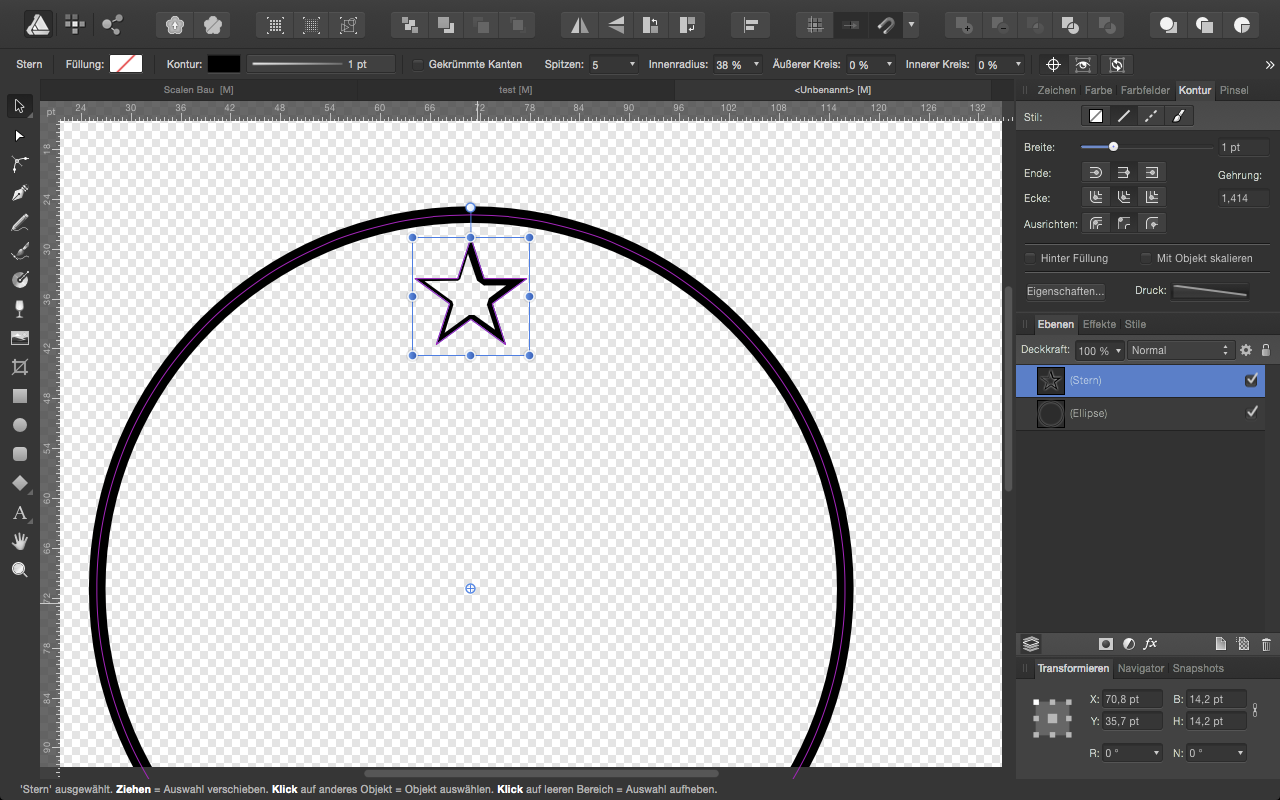Click the Add boolean operation icon

point(963,24)
